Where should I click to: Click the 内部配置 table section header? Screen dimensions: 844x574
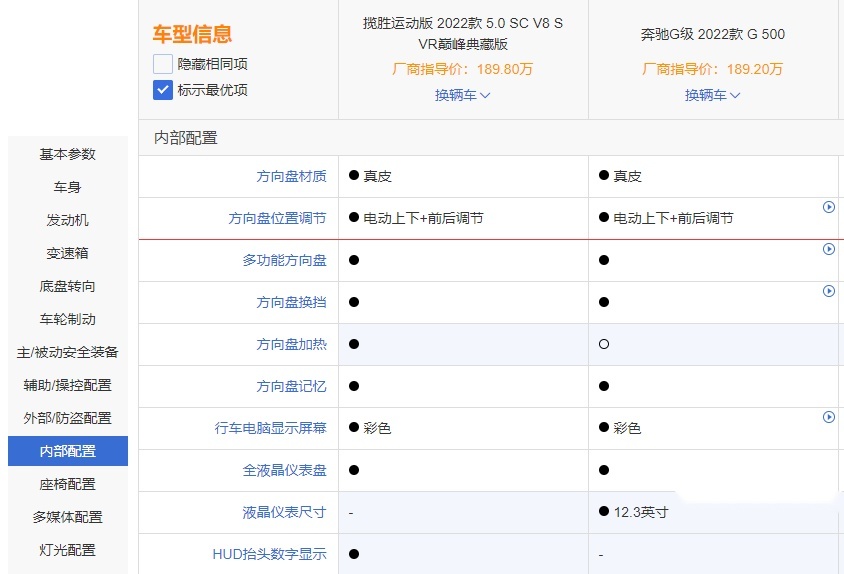pyautogui.click(x=186, y=138)
